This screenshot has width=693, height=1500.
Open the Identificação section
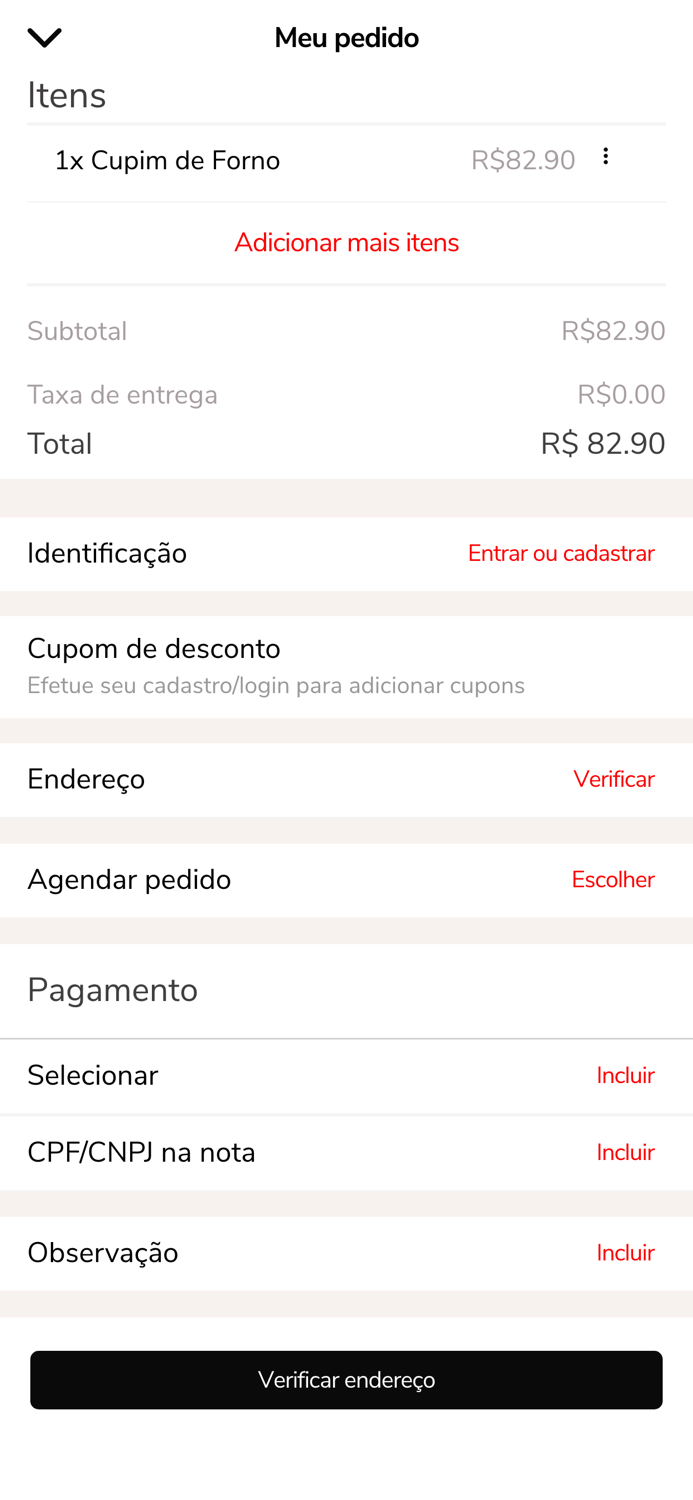pos(107,553)
